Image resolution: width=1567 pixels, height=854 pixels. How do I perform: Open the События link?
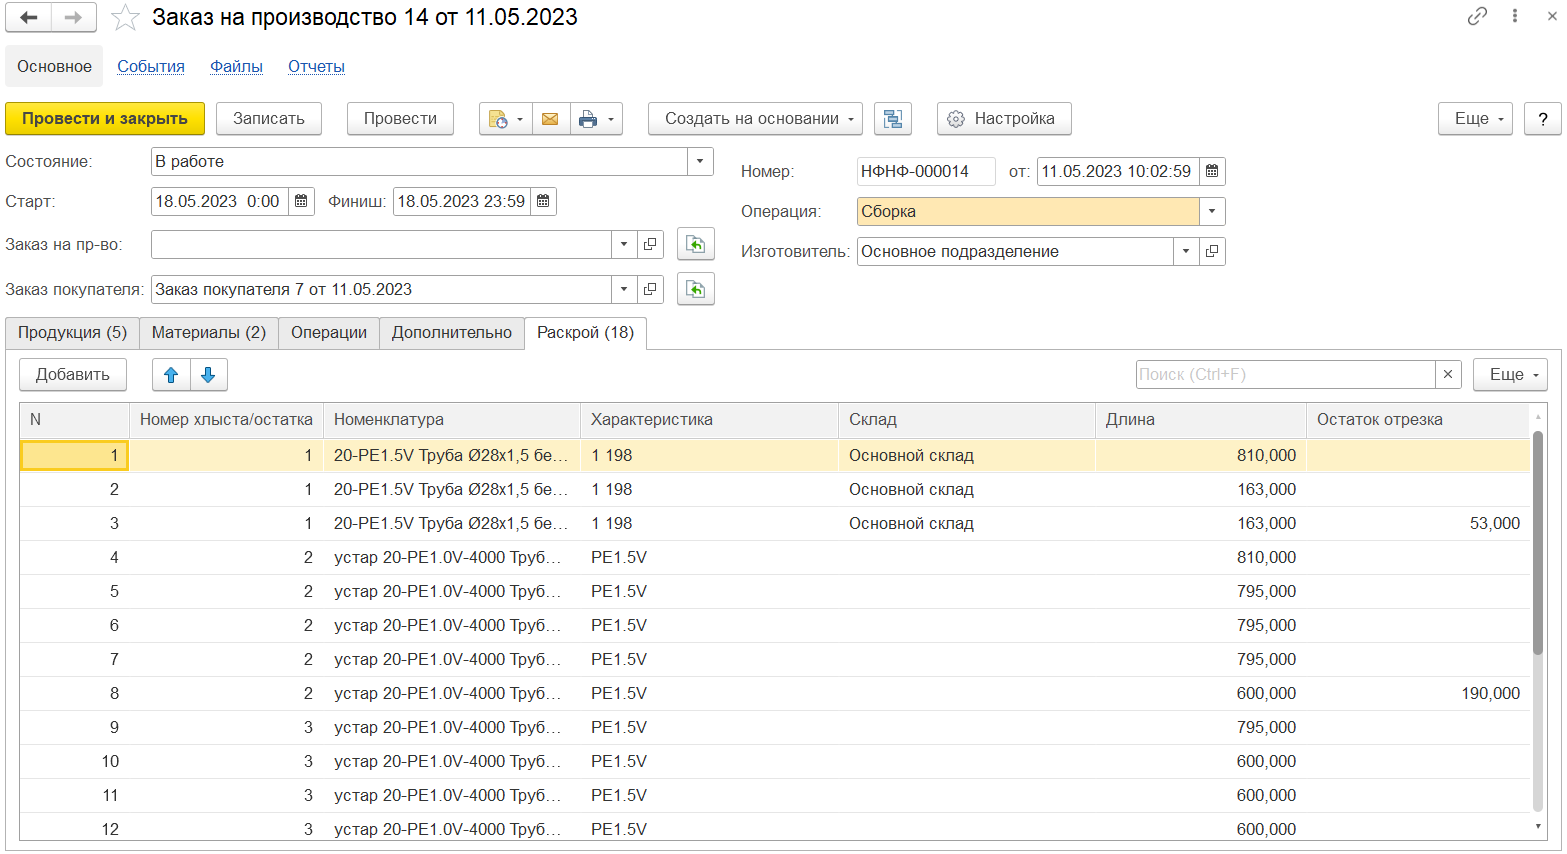tap(151, 67)
